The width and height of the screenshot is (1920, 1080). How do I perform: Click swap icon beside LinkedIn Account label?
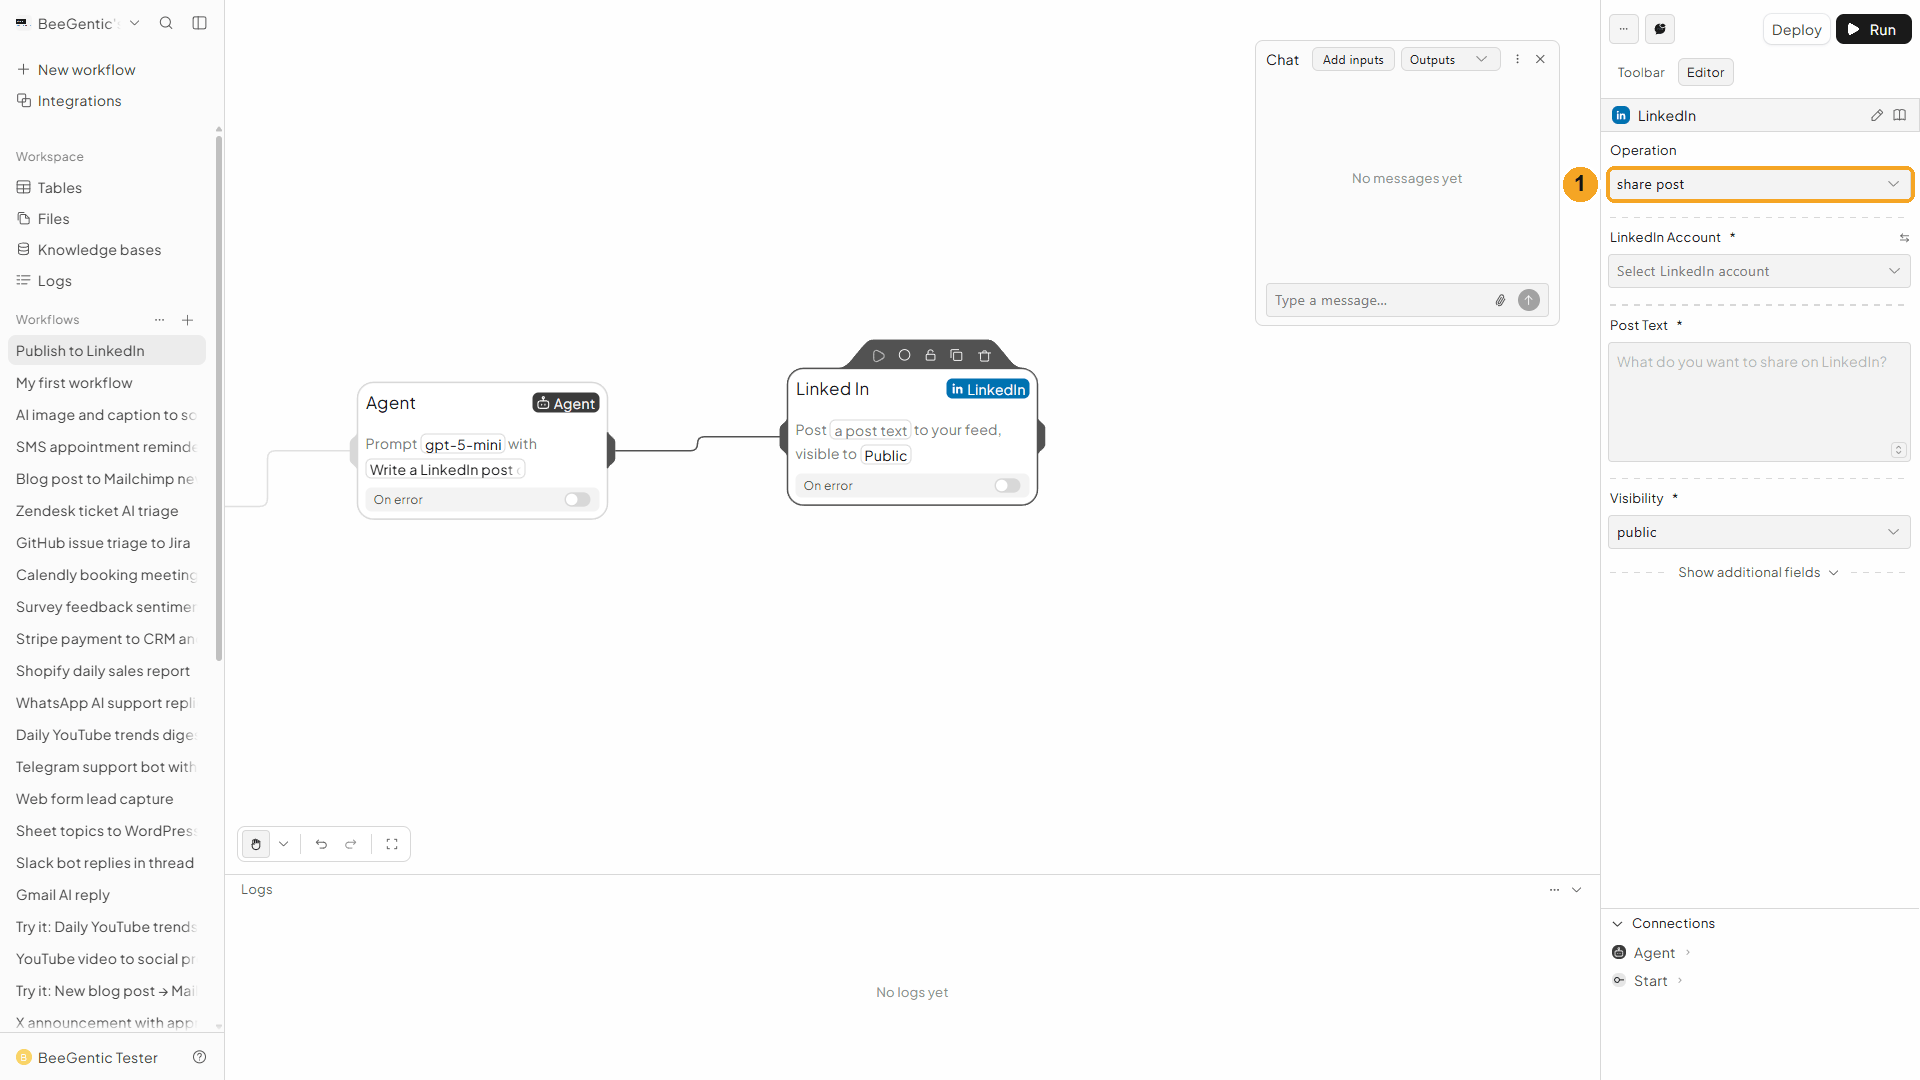(1904, 238)
